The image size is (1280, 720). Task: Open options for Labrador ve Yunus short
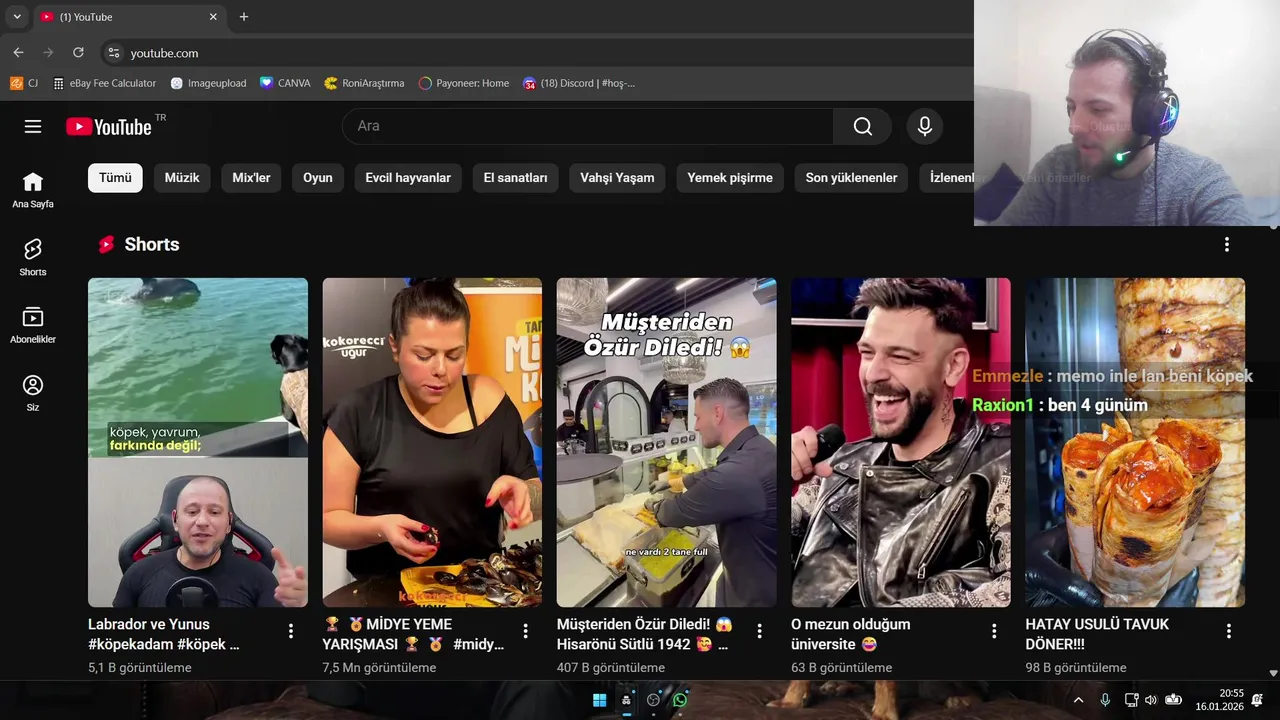(x=291, y=631)
